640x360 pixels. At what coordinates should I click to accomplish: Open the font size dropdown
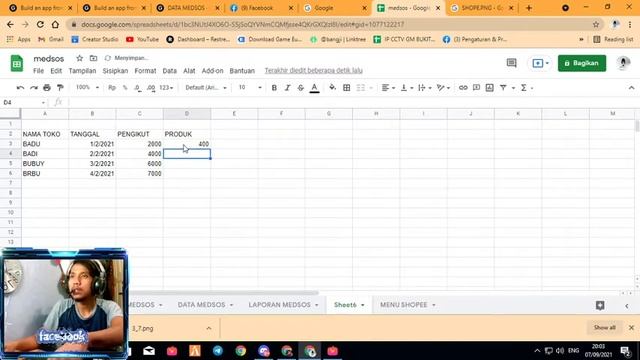tap(250, 88)
